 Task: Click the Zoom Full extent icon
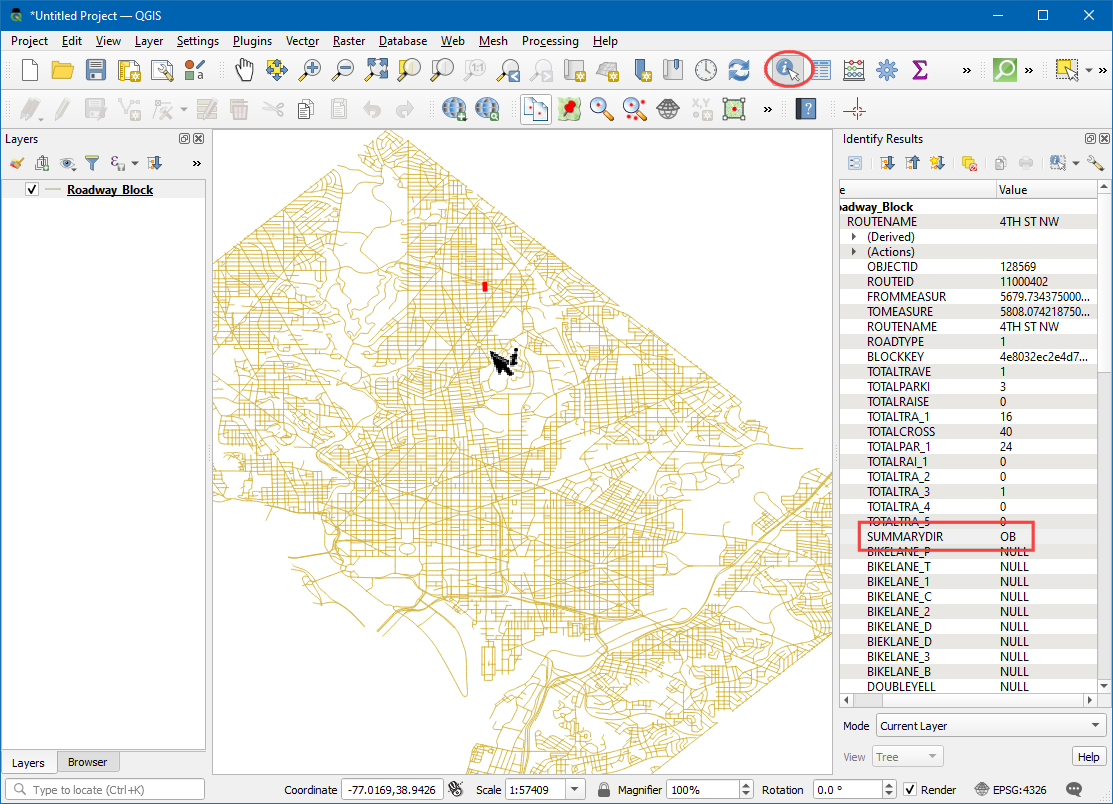click(x=376, y=70)
